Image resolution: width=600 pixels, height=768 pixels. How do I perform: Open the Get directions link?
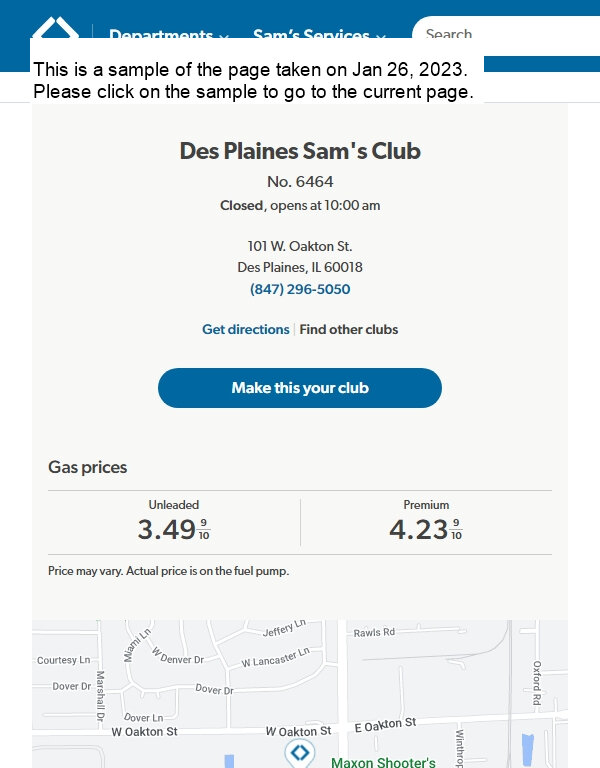(245, 329)
